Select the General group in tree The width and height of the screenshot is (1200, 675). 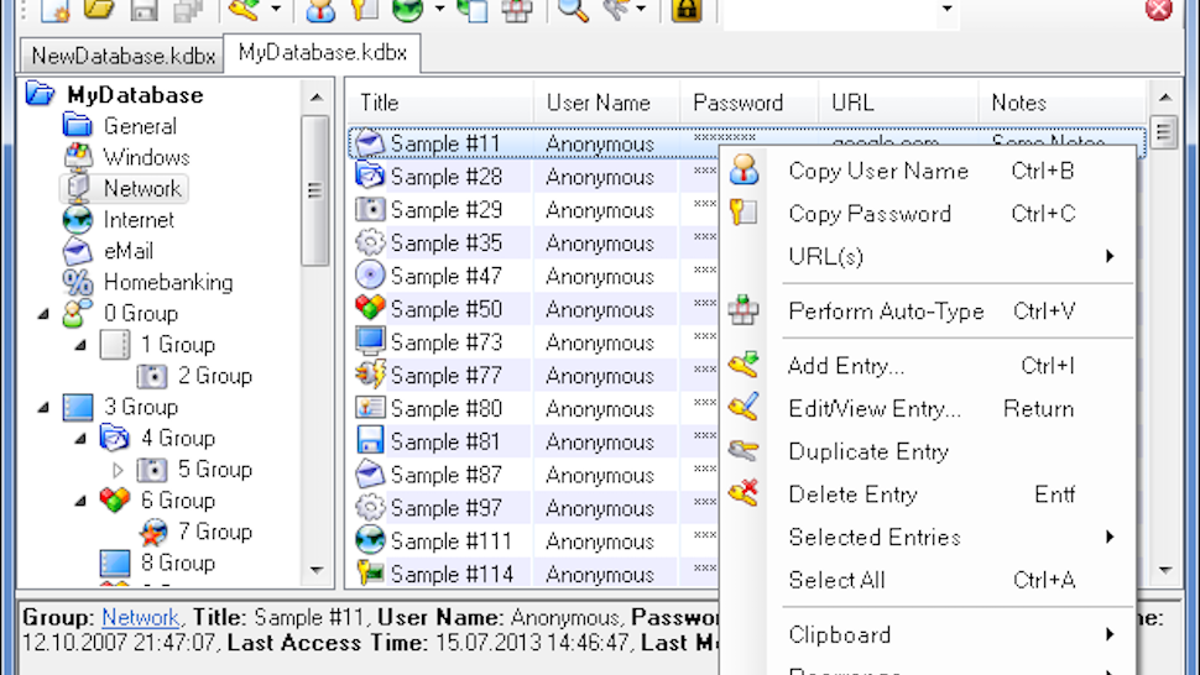pos(140,126)
